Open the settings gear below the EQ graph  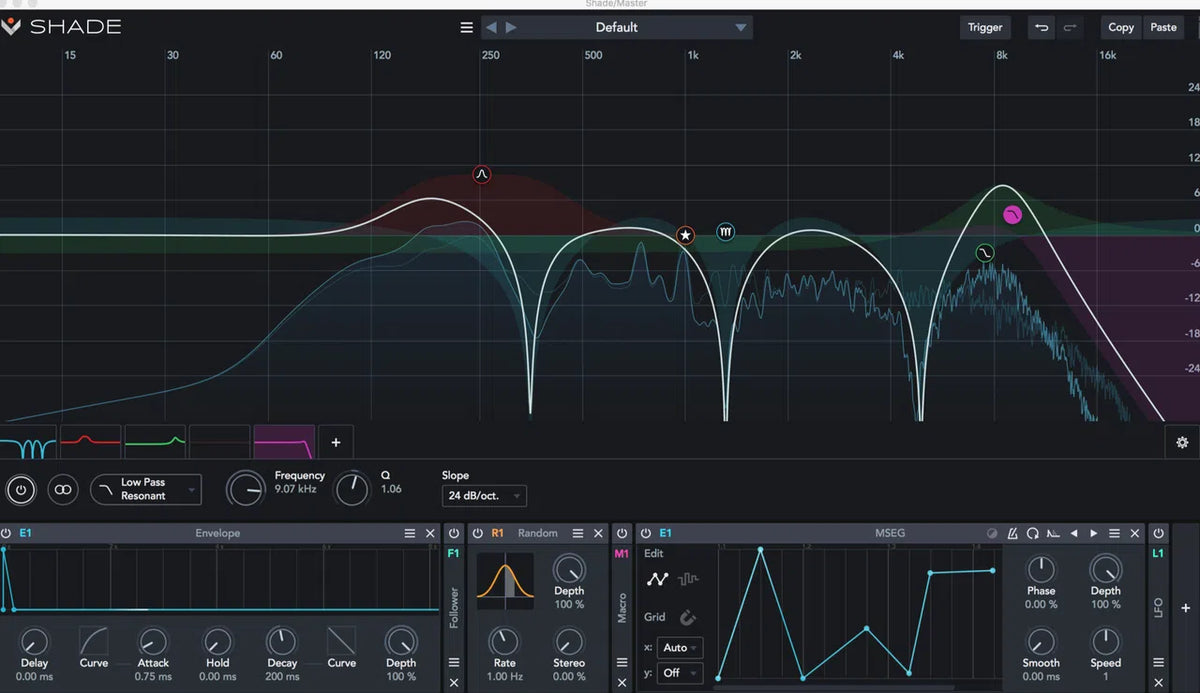[x=1182, y=442]
